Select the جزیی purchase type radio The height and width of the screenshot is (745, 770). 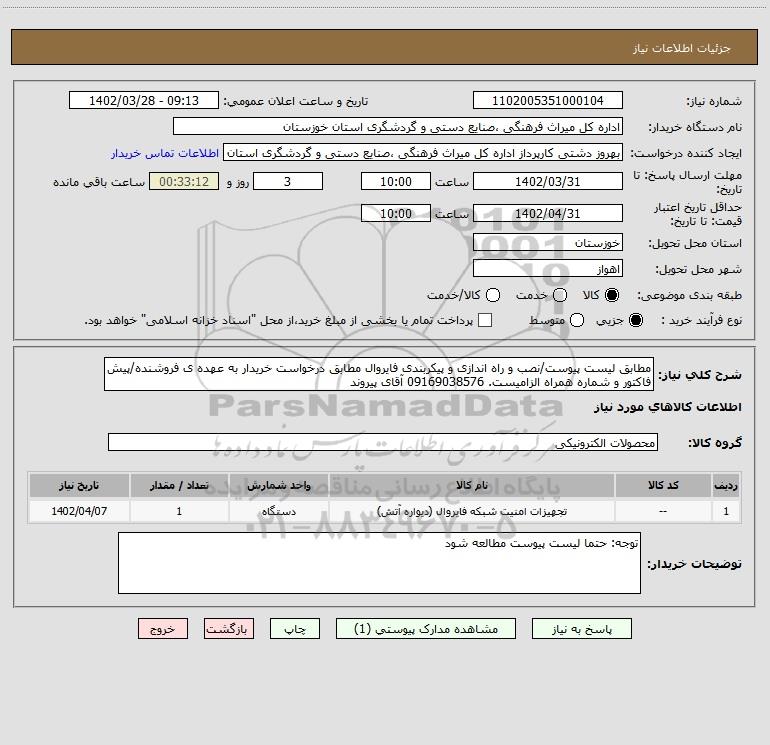tap(635, 320)
